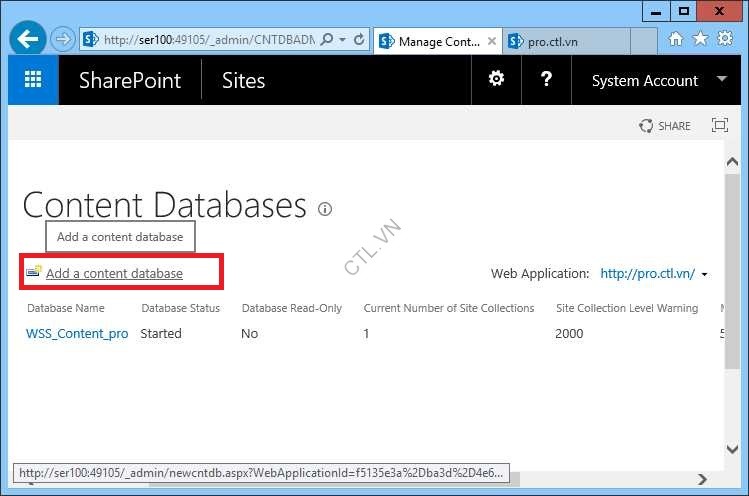The width and height of the screenshot is (749, 496).
Task: Click the URL text in address bar
Action: click(x=209, y=40)
